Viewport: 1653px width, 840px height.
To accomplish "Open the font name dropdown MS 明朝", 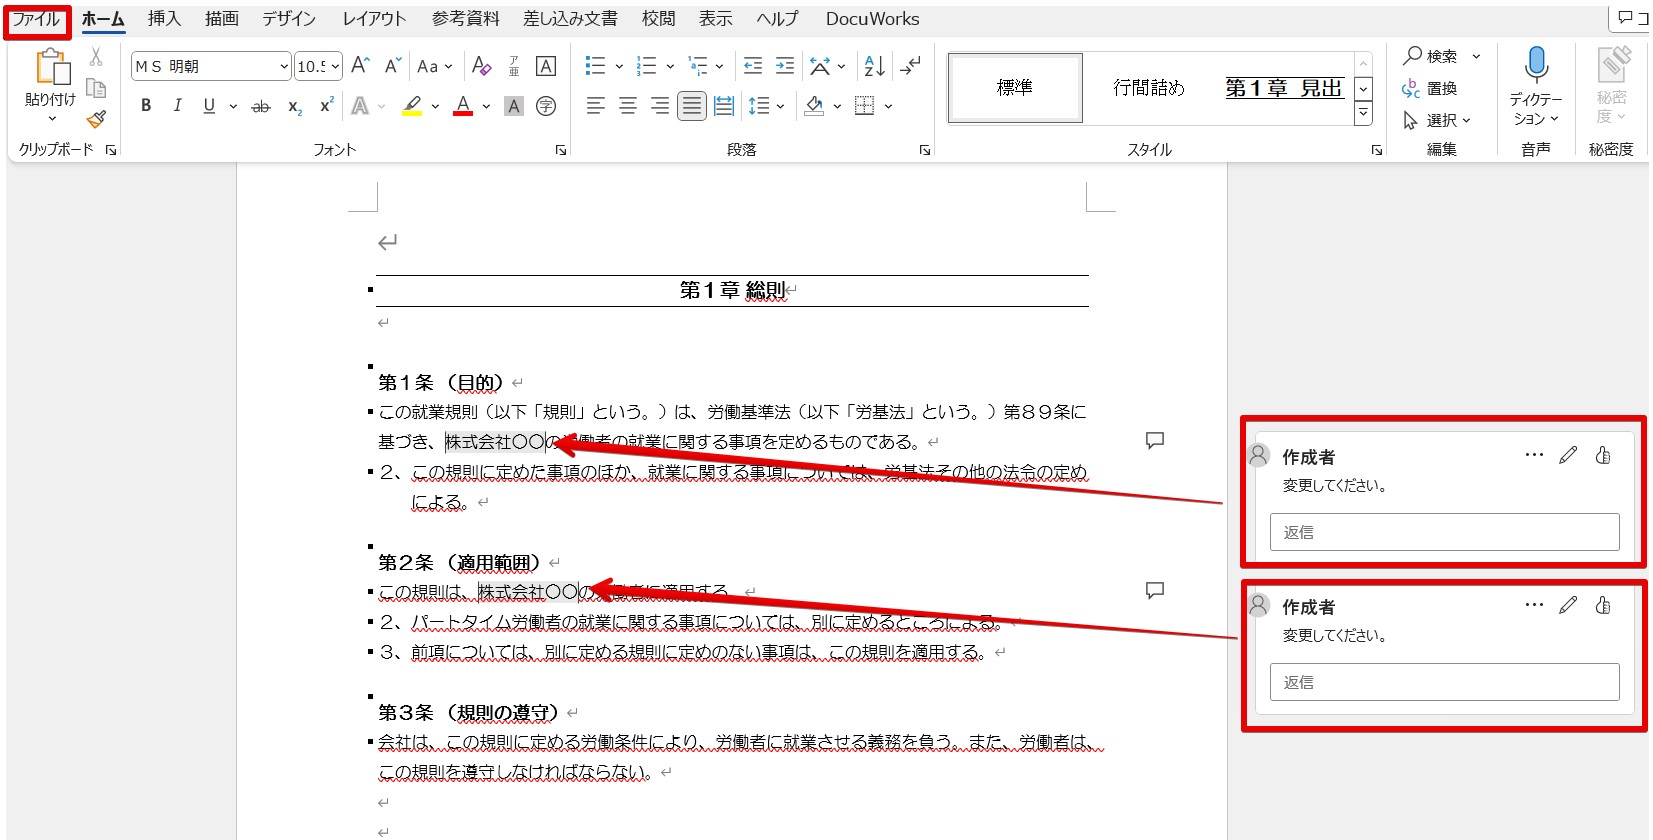I will tap(284, 66).
